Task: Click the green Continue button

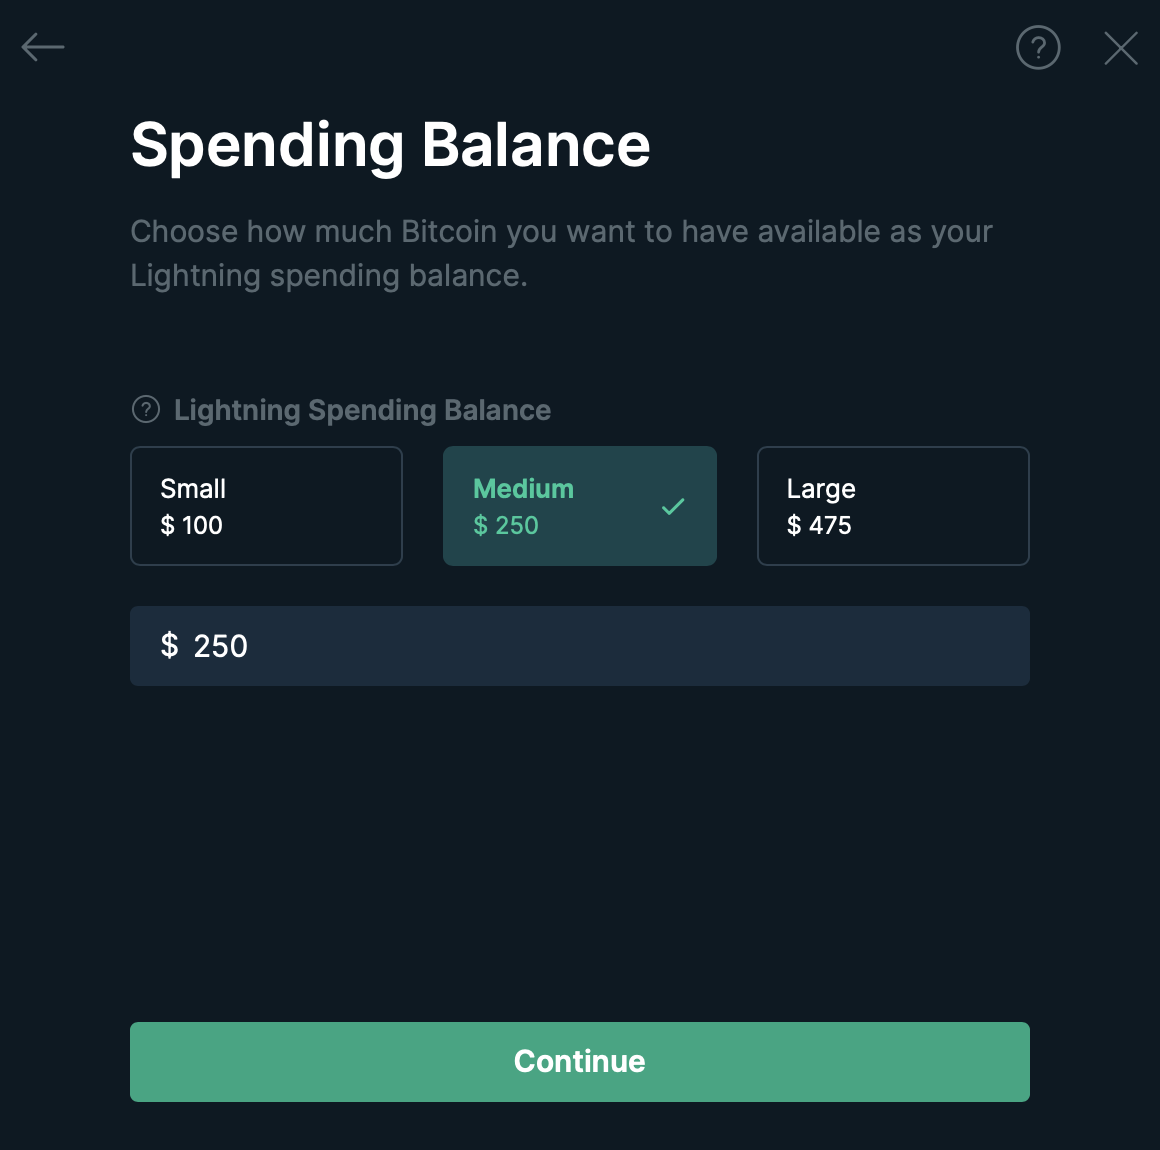Action: pyautogui.click(x=580, y=1062)
